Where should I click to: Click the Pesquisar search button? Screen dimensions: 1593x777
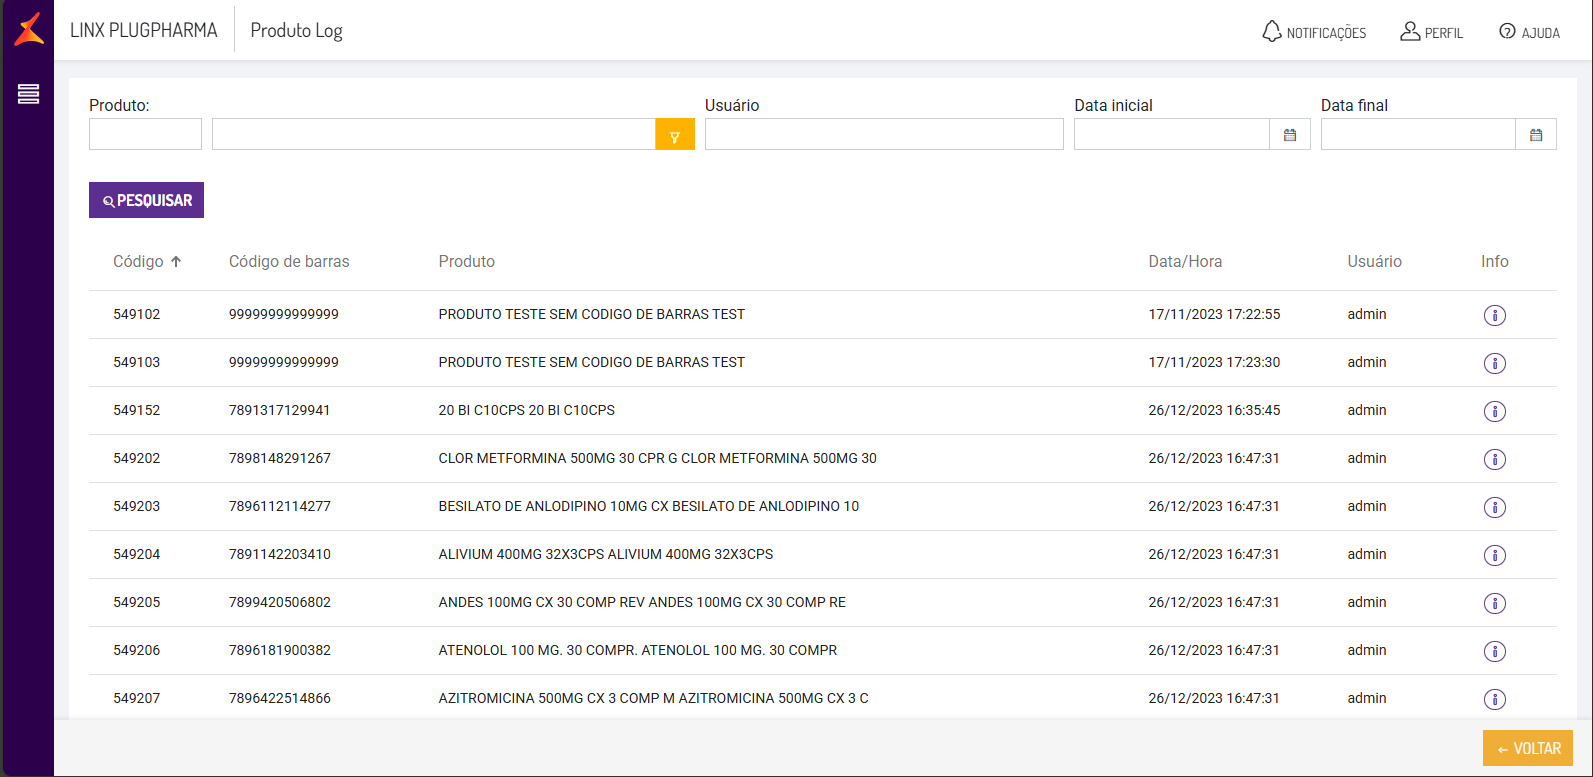click(x=146, y=200)
